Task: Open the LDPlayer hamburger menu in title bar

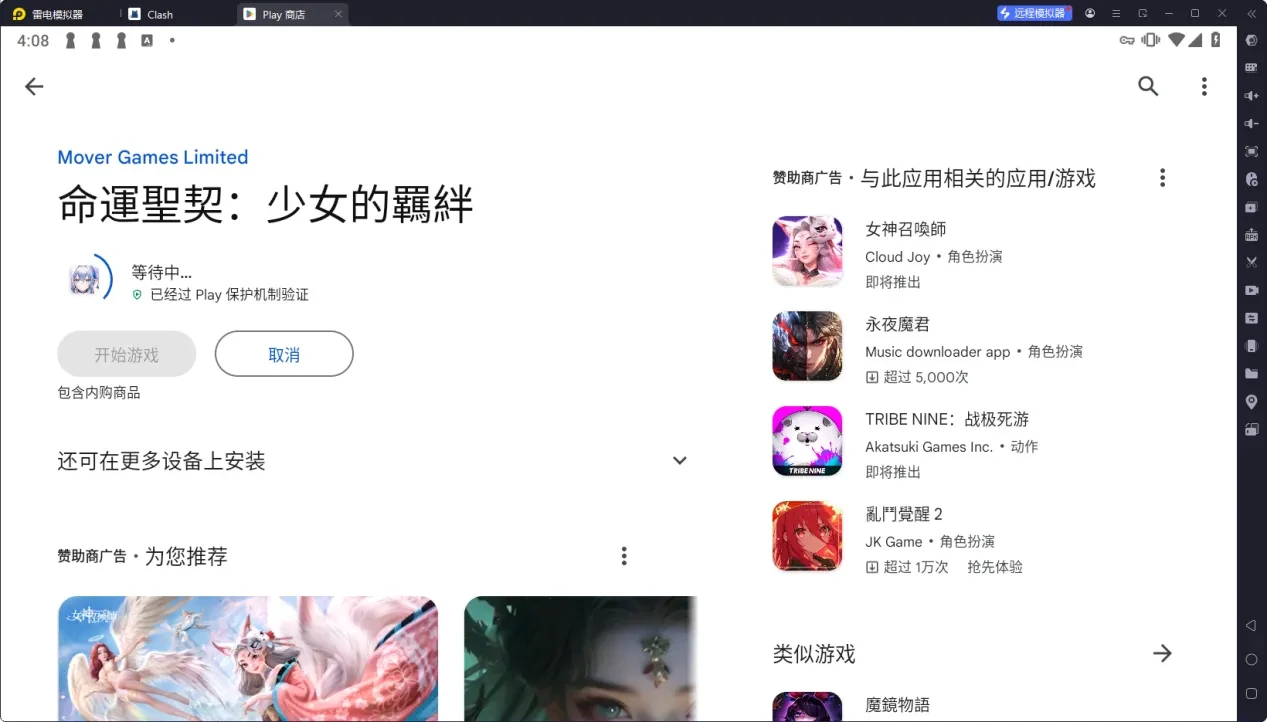Action: tap(1116, 14)
